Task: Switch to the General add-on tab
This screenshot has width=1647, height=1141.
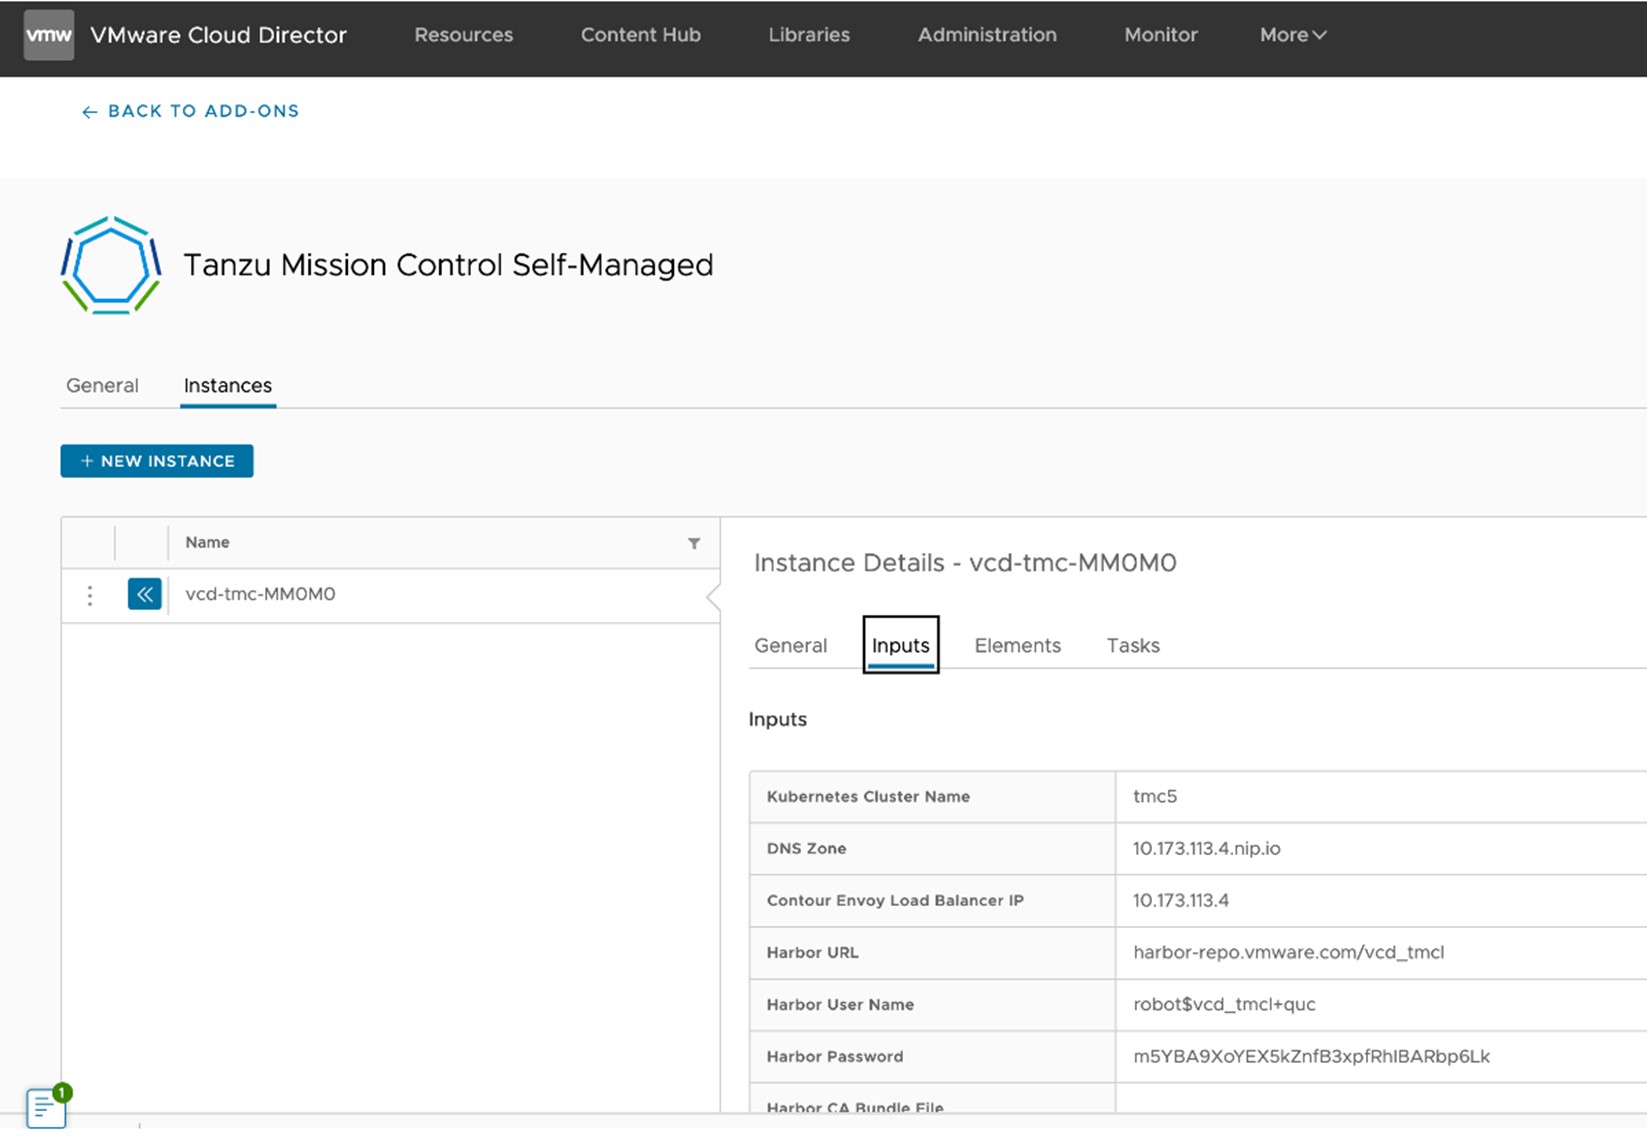Action: [102, 386]
